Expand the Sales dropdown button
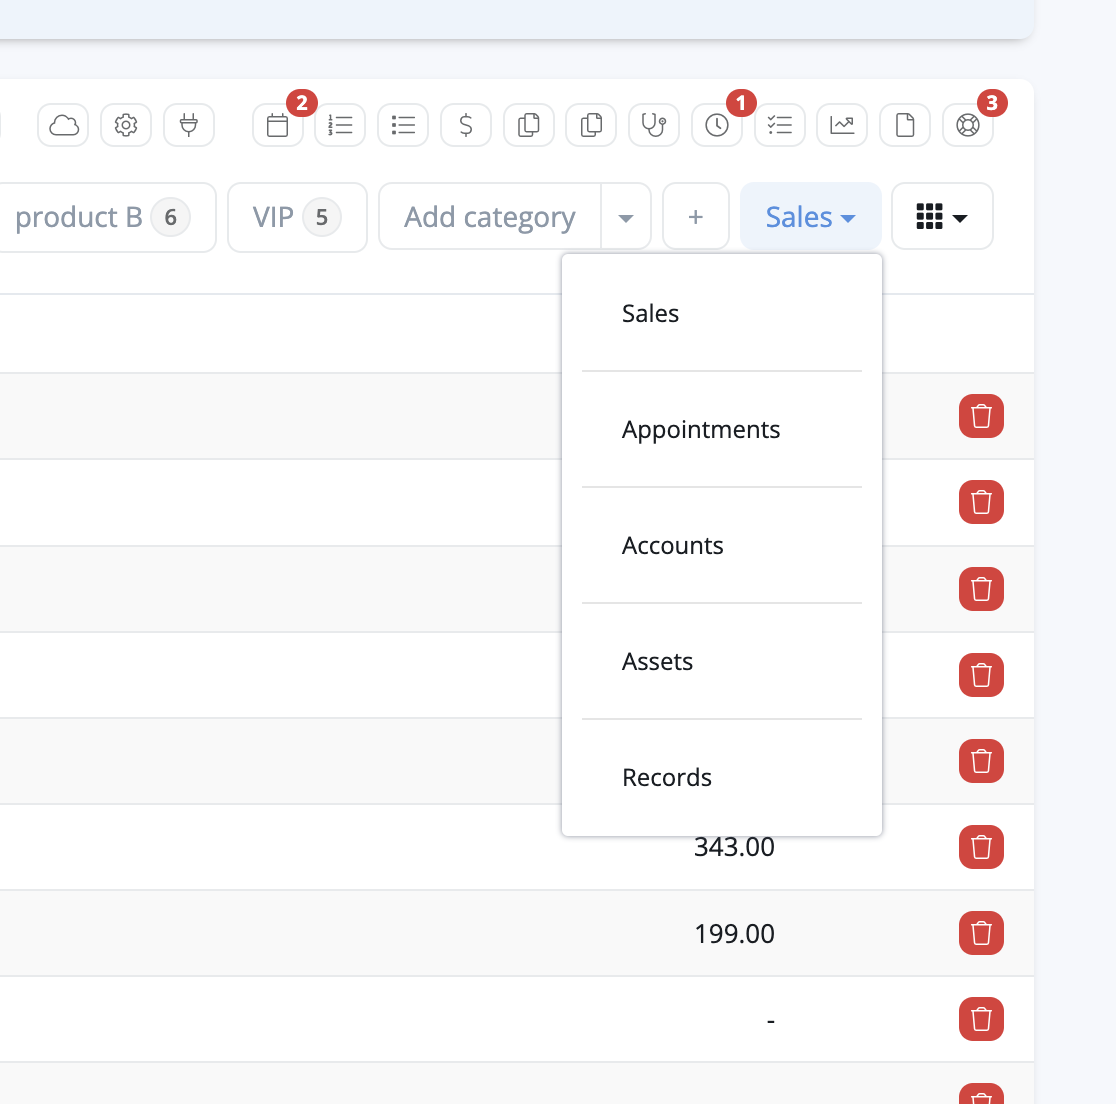 point(810,217)
